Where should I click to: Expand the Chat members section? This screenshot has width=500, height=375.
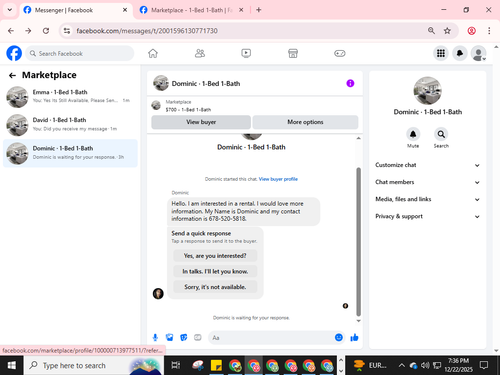point(427,182)
